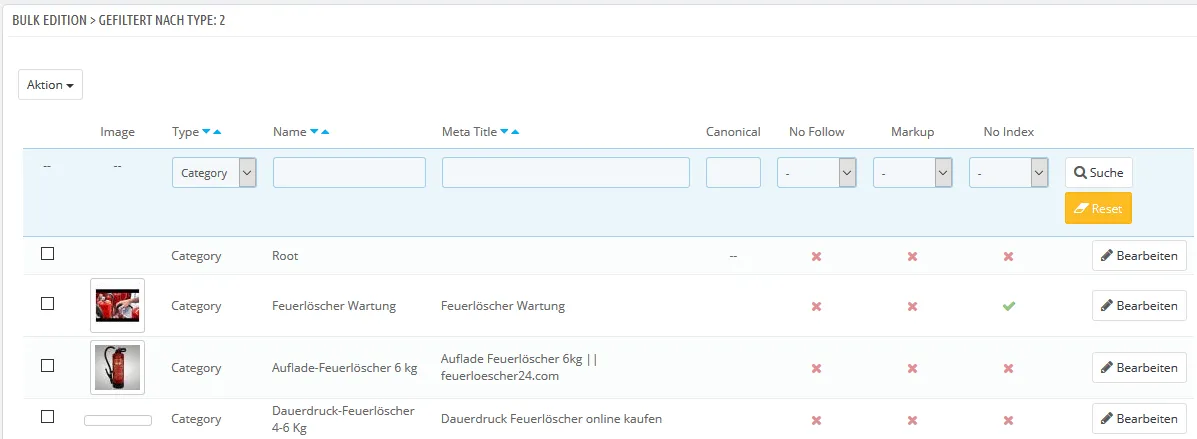Click Bearbeiten for the Root row
Viewport: 1197px width, 439px height.
click(1140, 256)
